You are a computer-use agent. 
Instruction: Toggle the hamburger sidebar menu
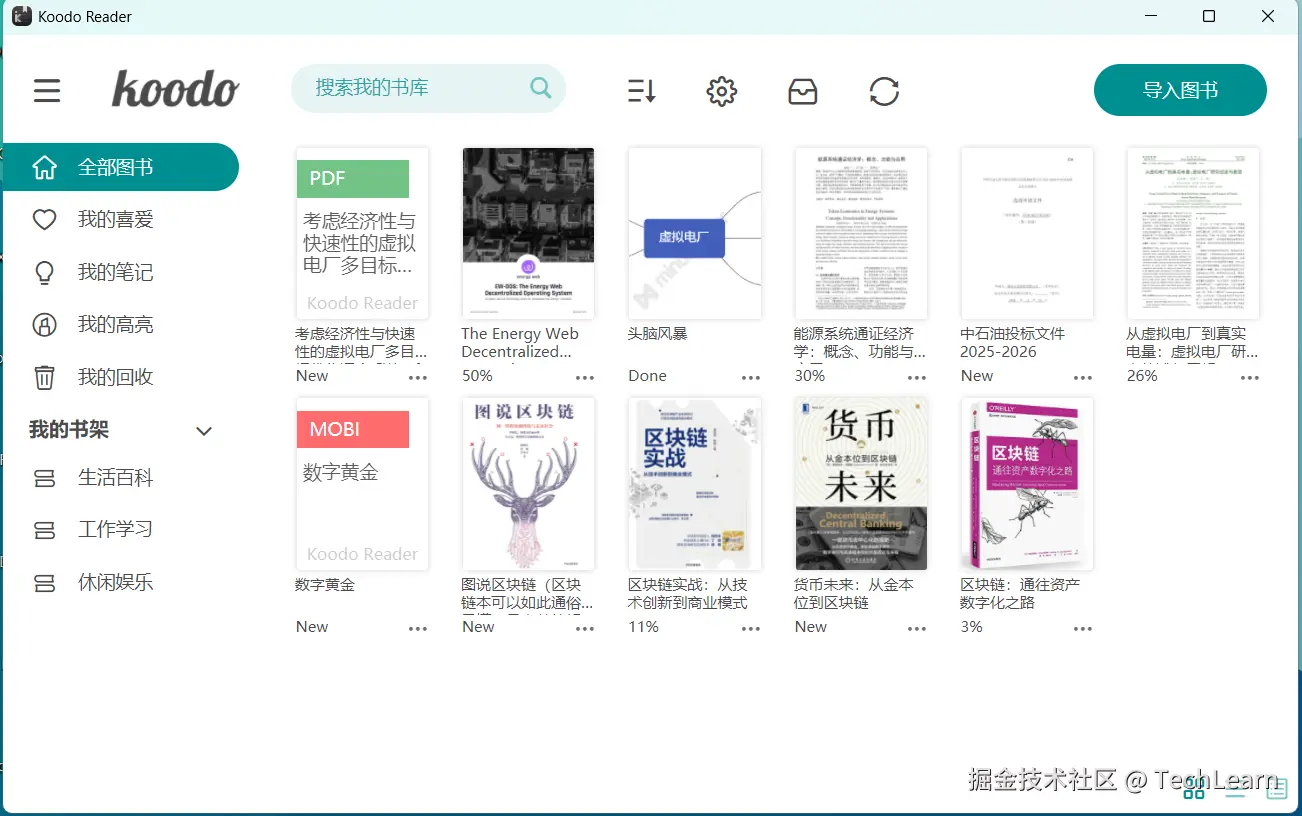coord(47,91)
